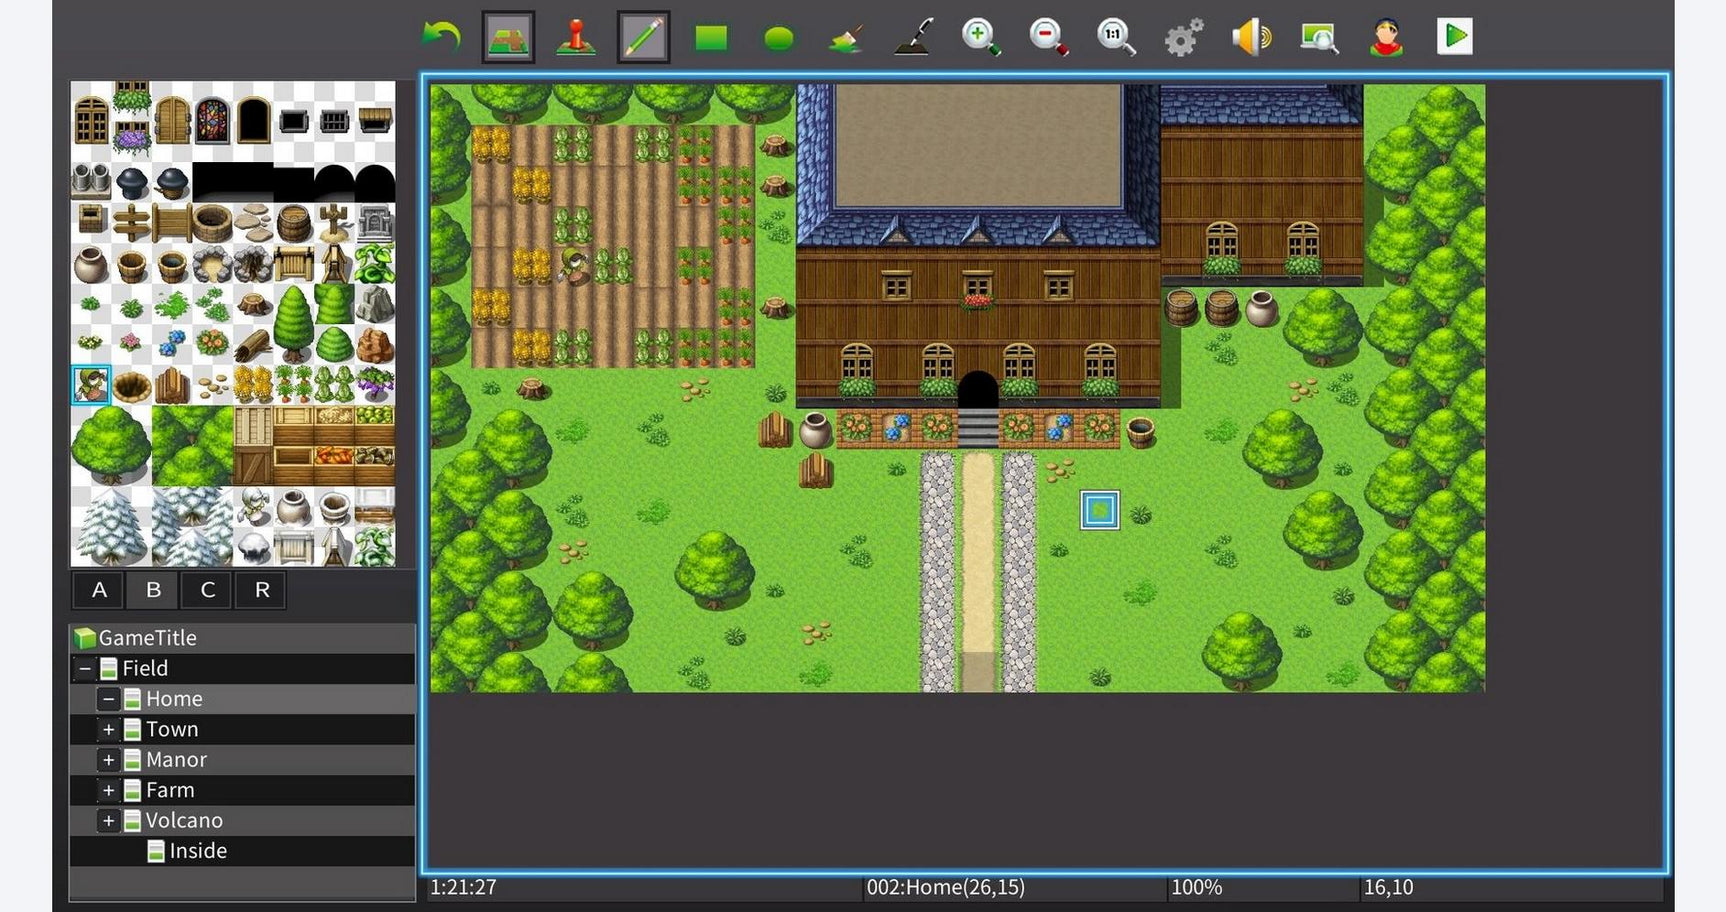Select the Shadow Pen tool
Screen dimensions: 1726x912
pyautogui.click(x=913, y=36)
